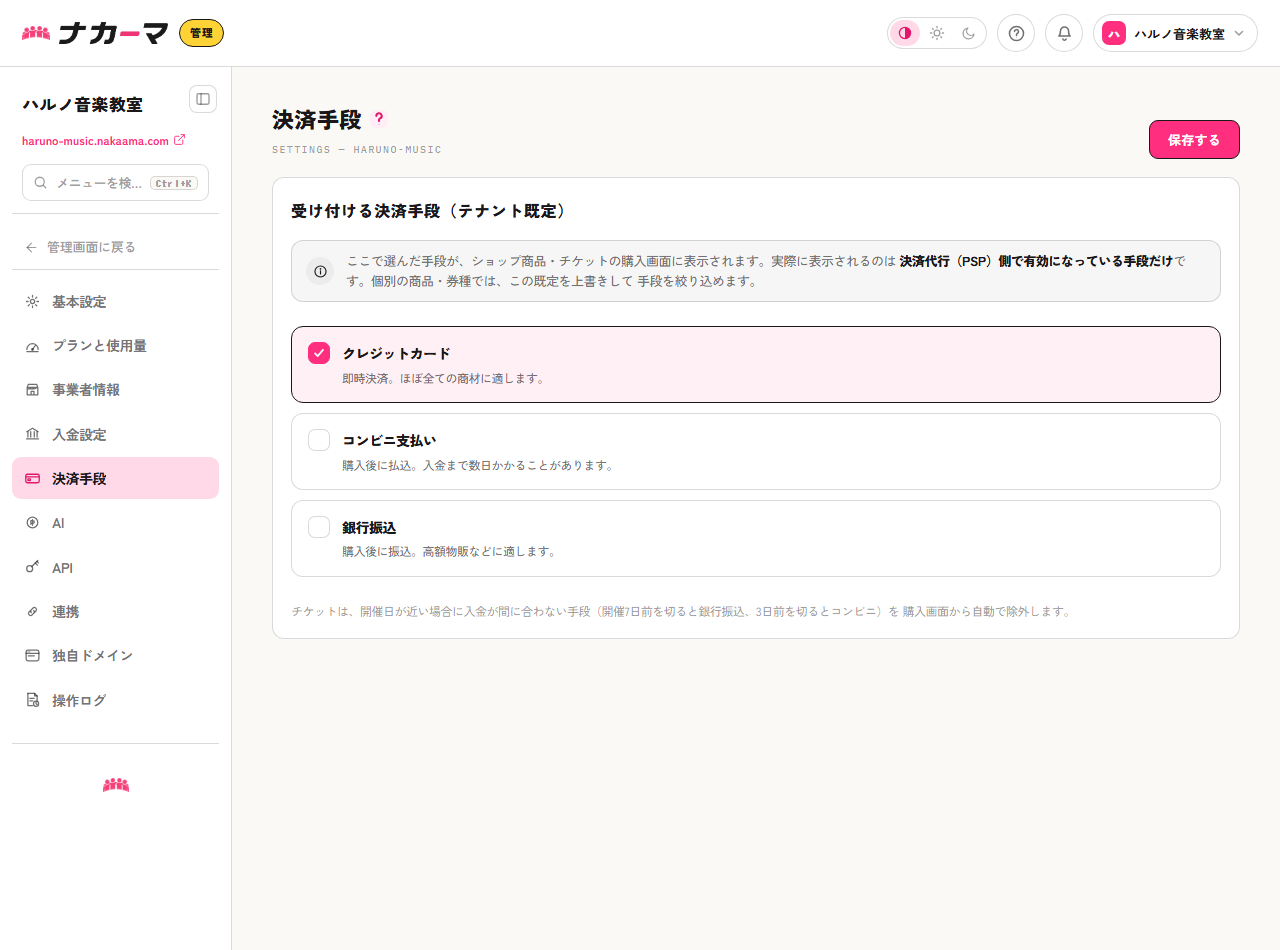This screenshot has width=1280, height=950.
Task: Click the SETTINGS — HARUNO-MUSIC breadcrumb text
Action: click(357, 150)
